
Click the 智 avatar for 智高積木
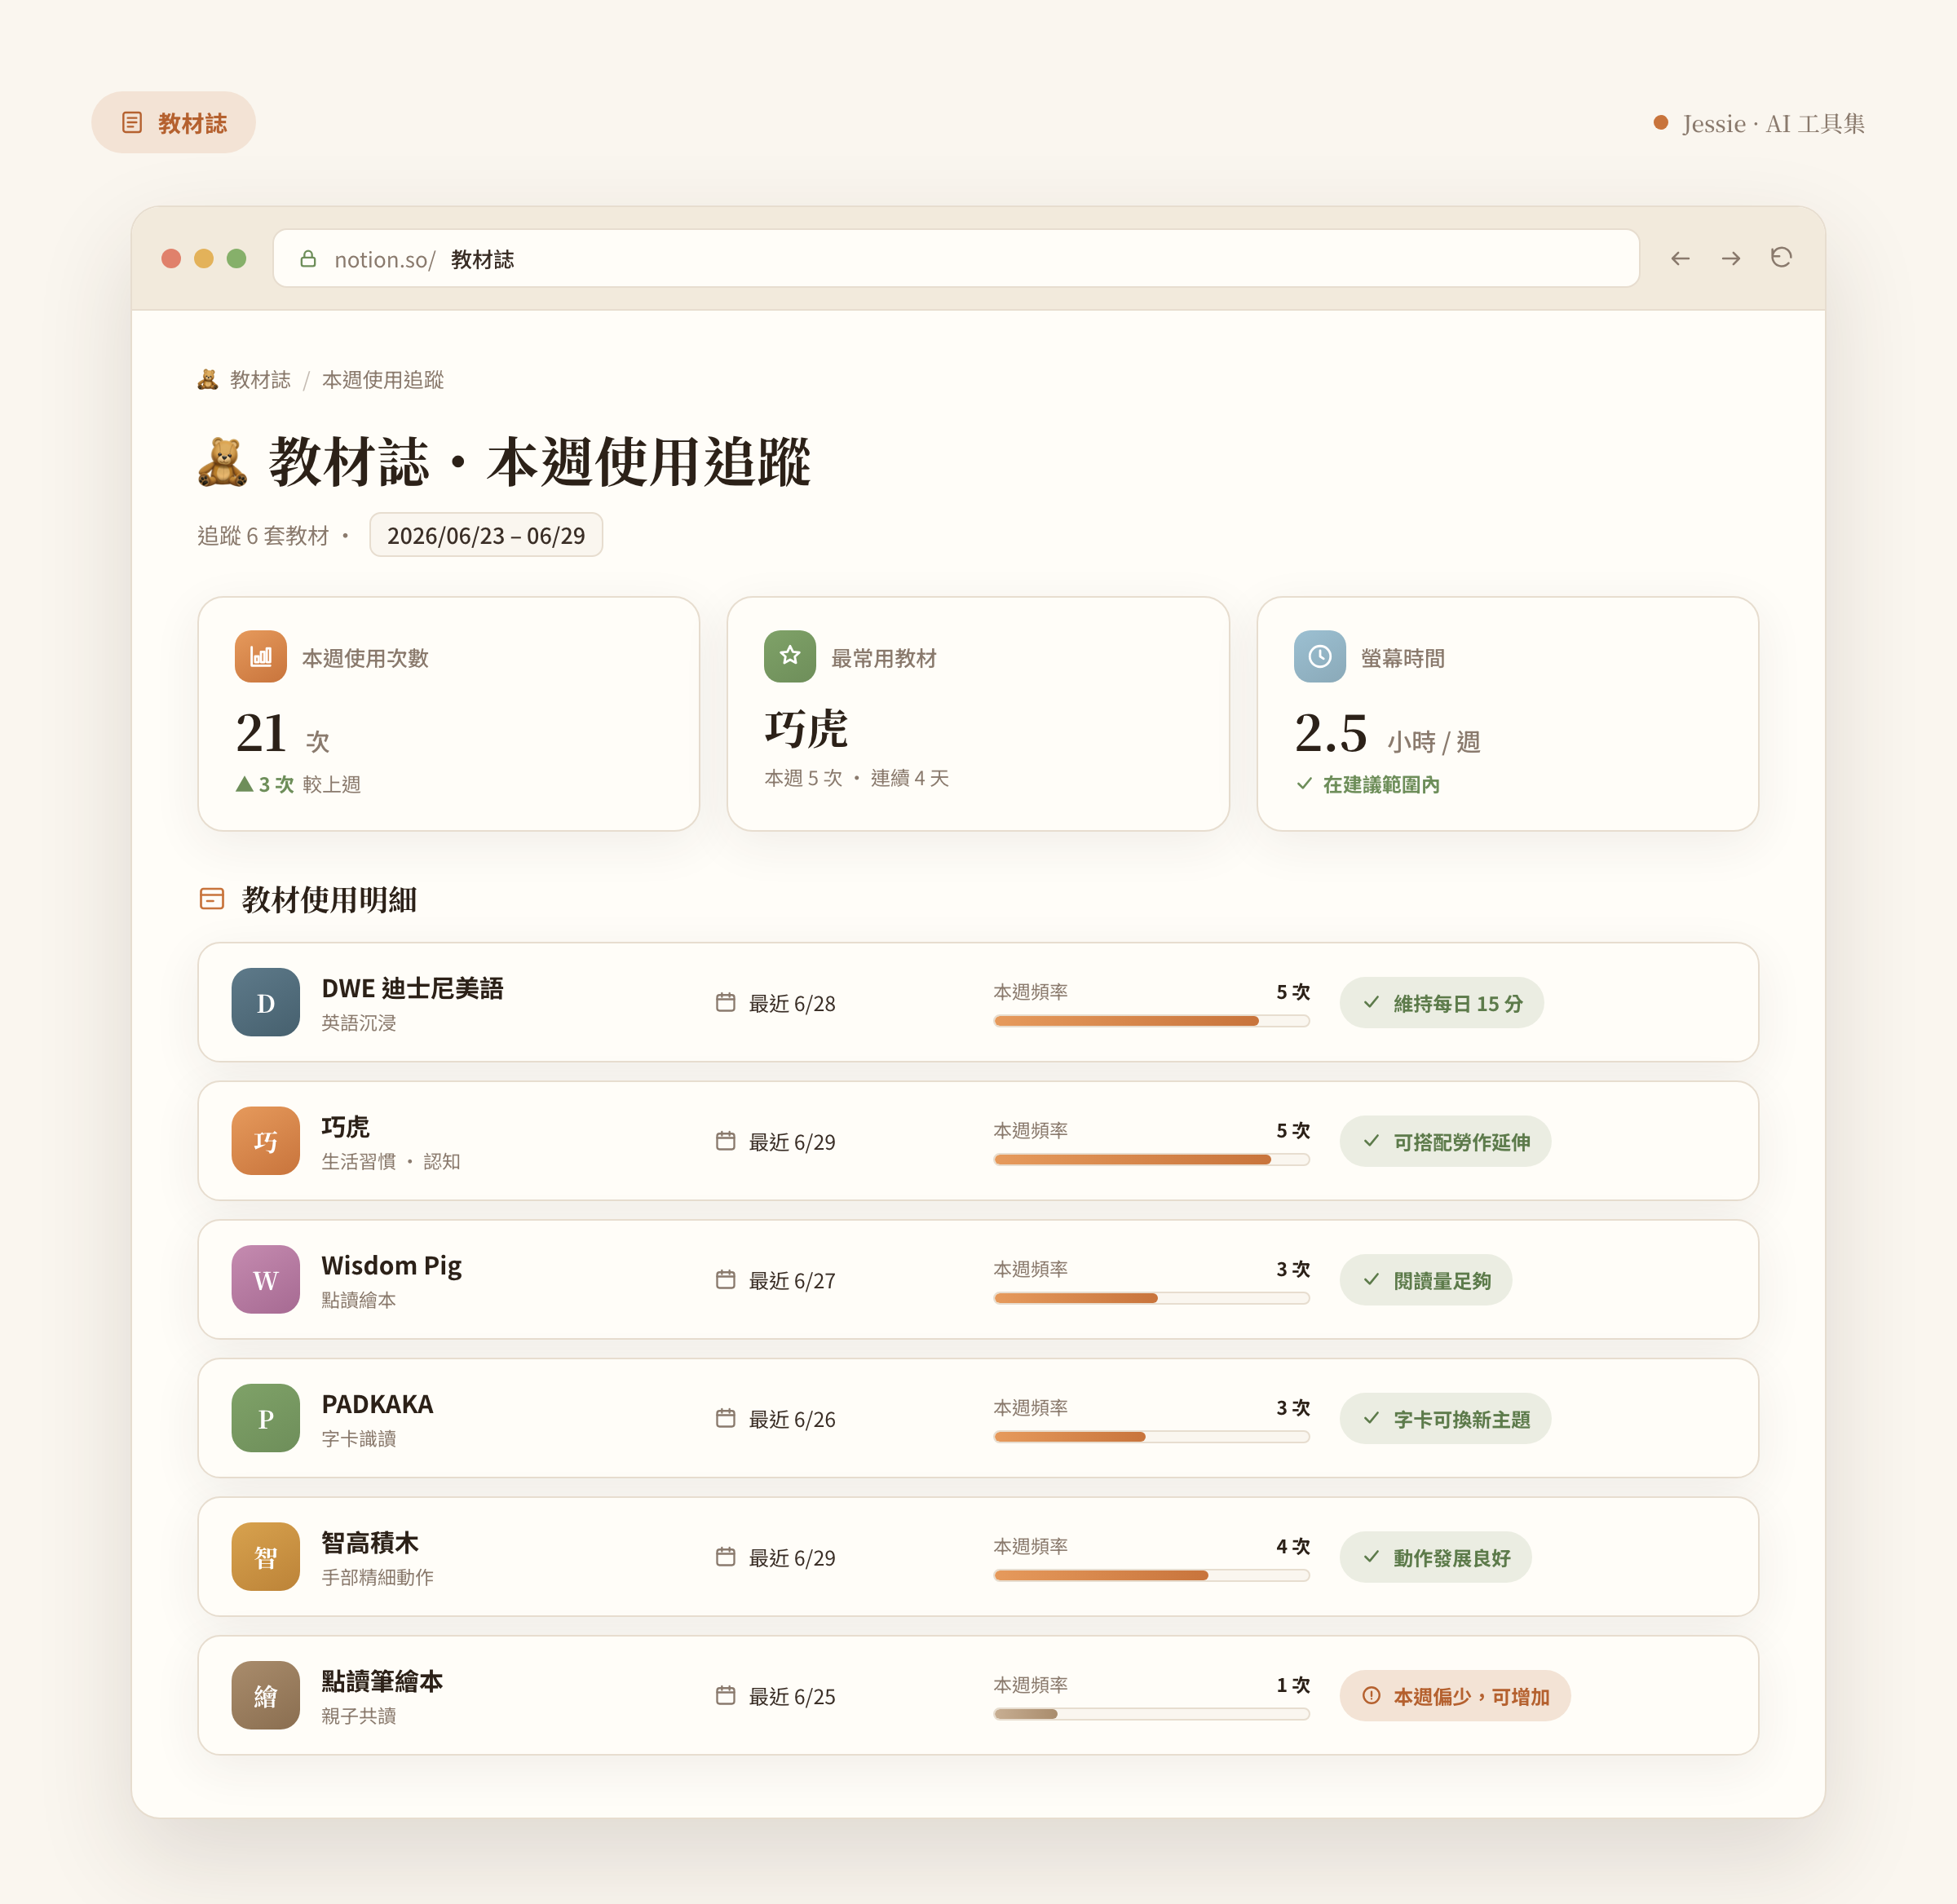[266, 1557]
